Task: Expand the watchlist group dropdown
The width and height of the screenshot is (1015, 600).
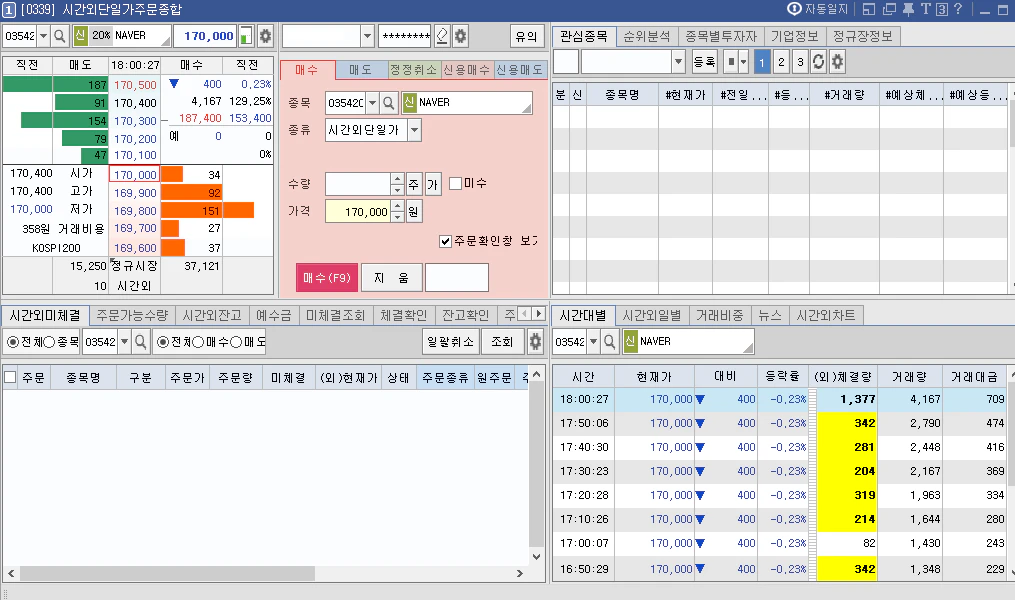Action: pos(678,61)
